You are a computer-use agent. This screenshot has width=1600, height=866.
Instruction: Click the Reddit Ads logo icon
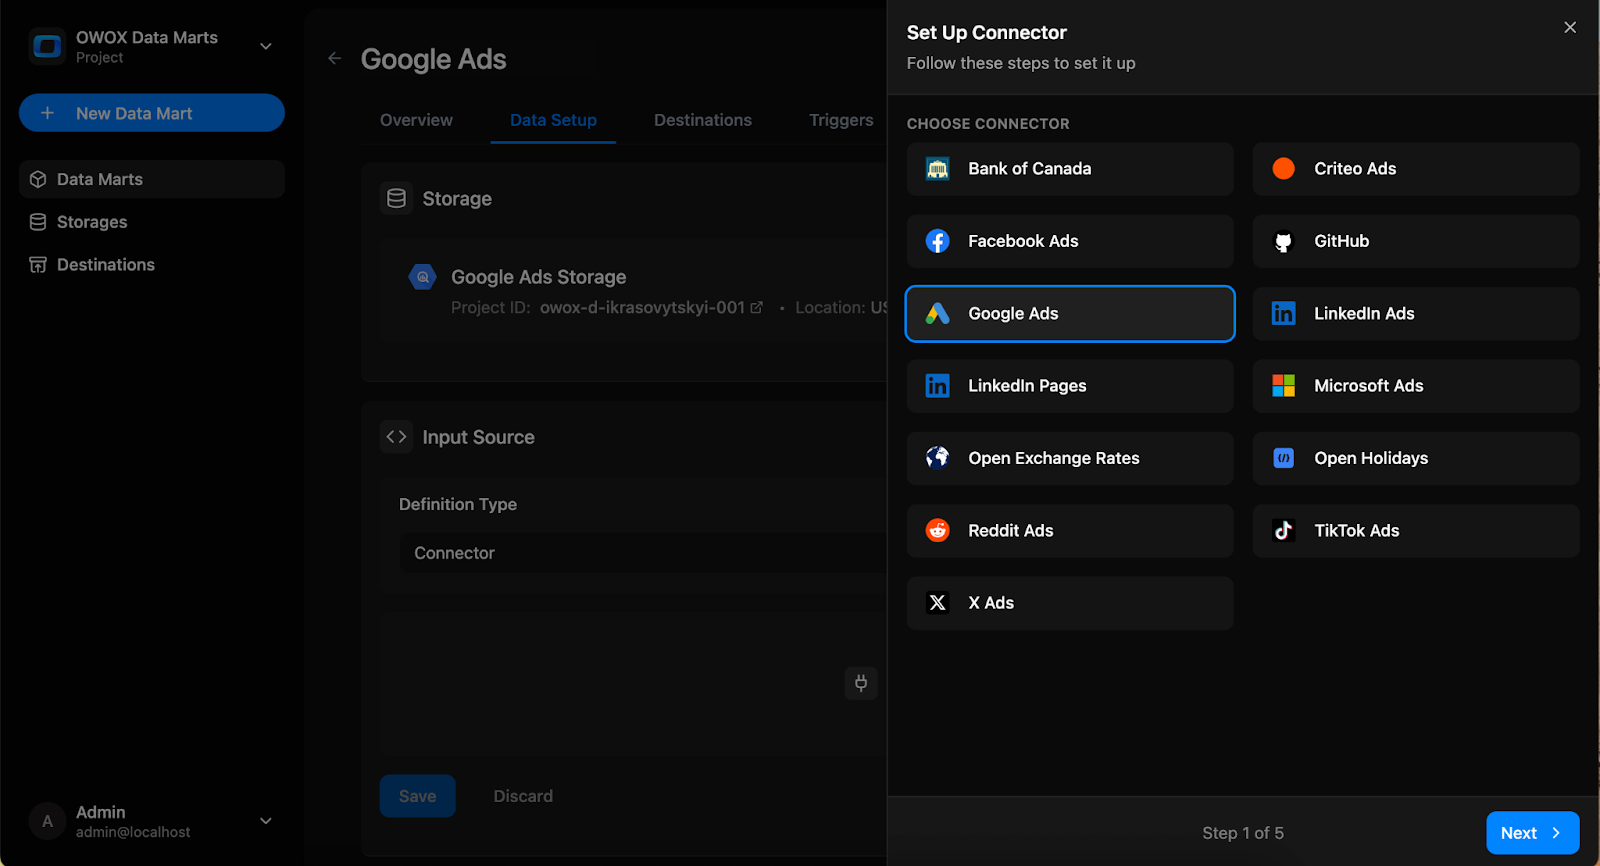(x=937, y=531)
